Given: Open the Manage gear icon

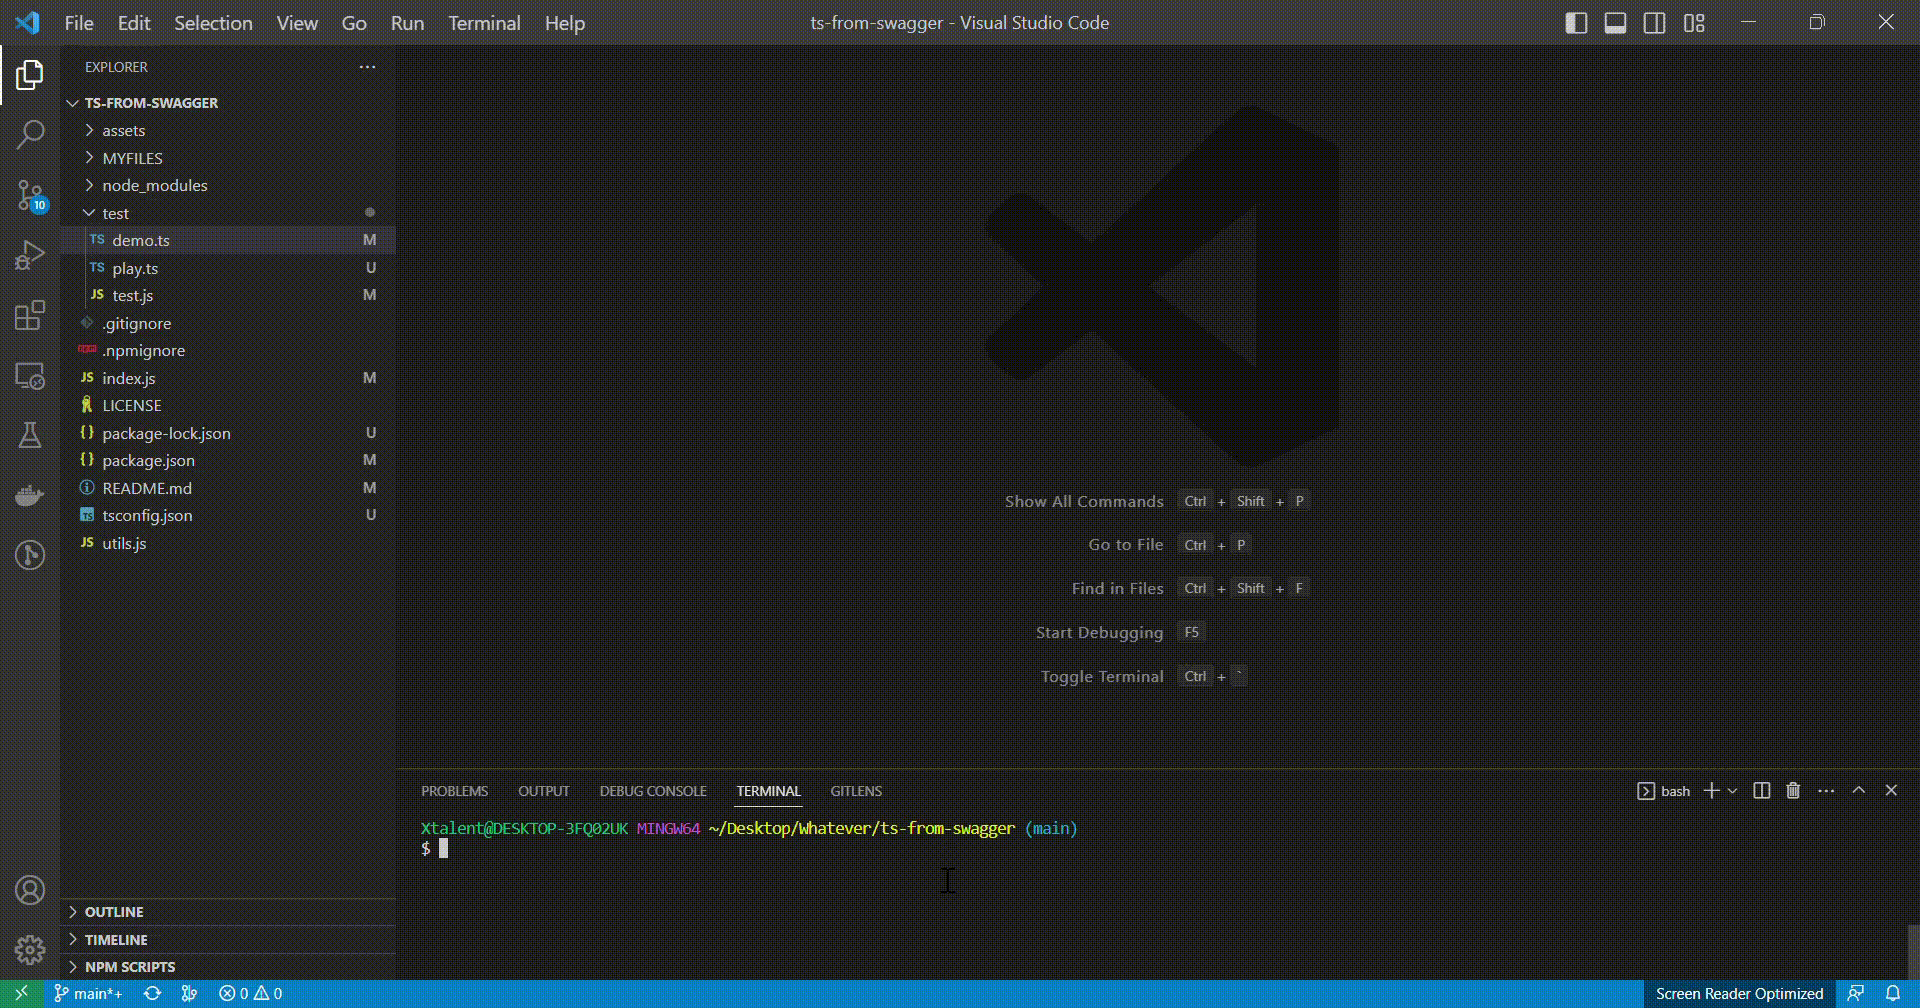Looking at the screenshot, I should click(30, 949).
